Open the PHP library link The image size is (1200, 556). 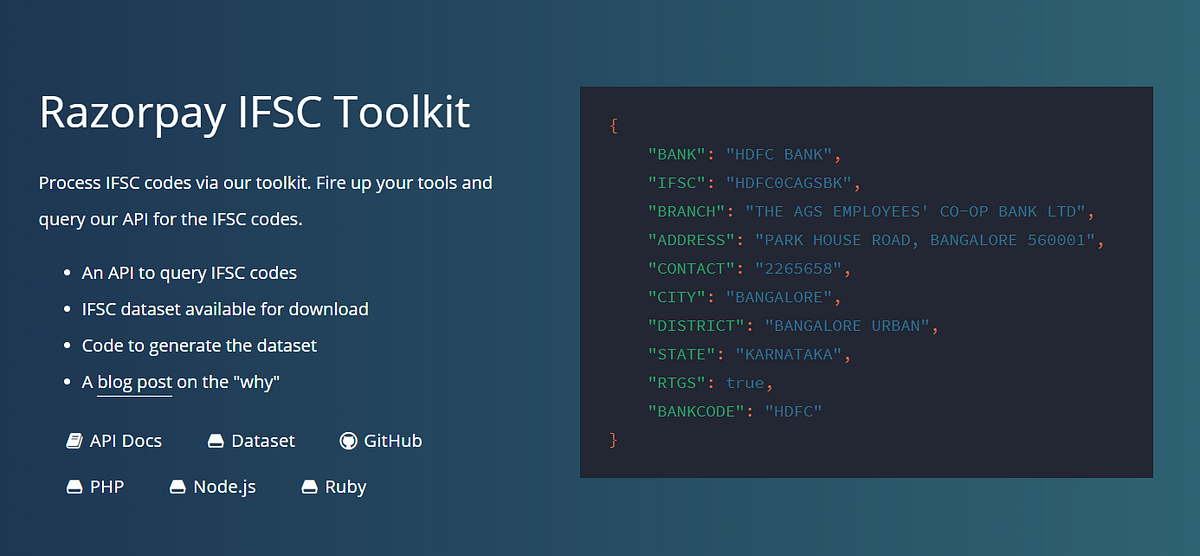(95, 487)
